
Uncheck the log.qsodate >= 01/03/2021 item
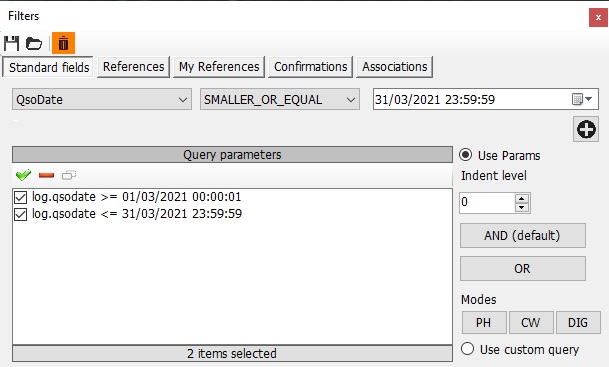pos(20,197)
